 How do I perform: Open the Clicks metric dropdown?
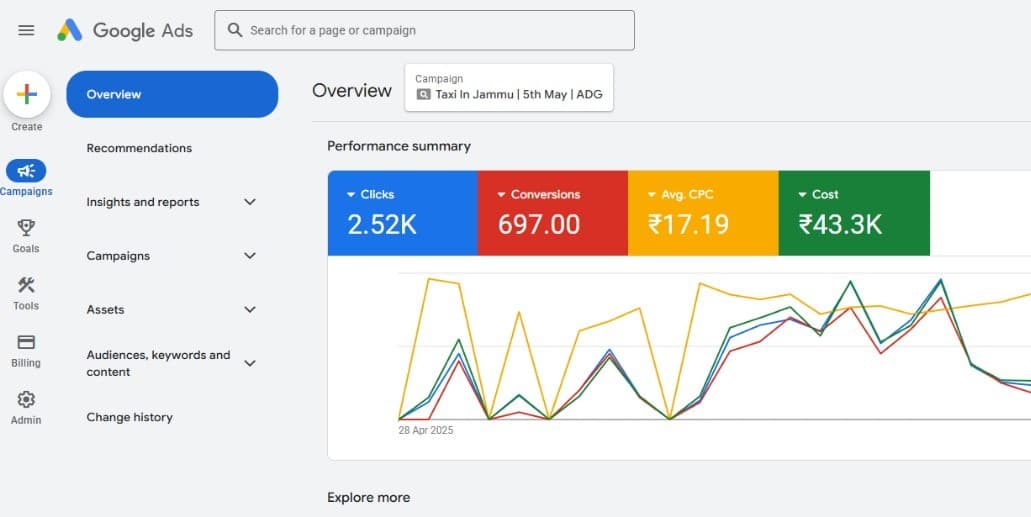pos(351,195)
